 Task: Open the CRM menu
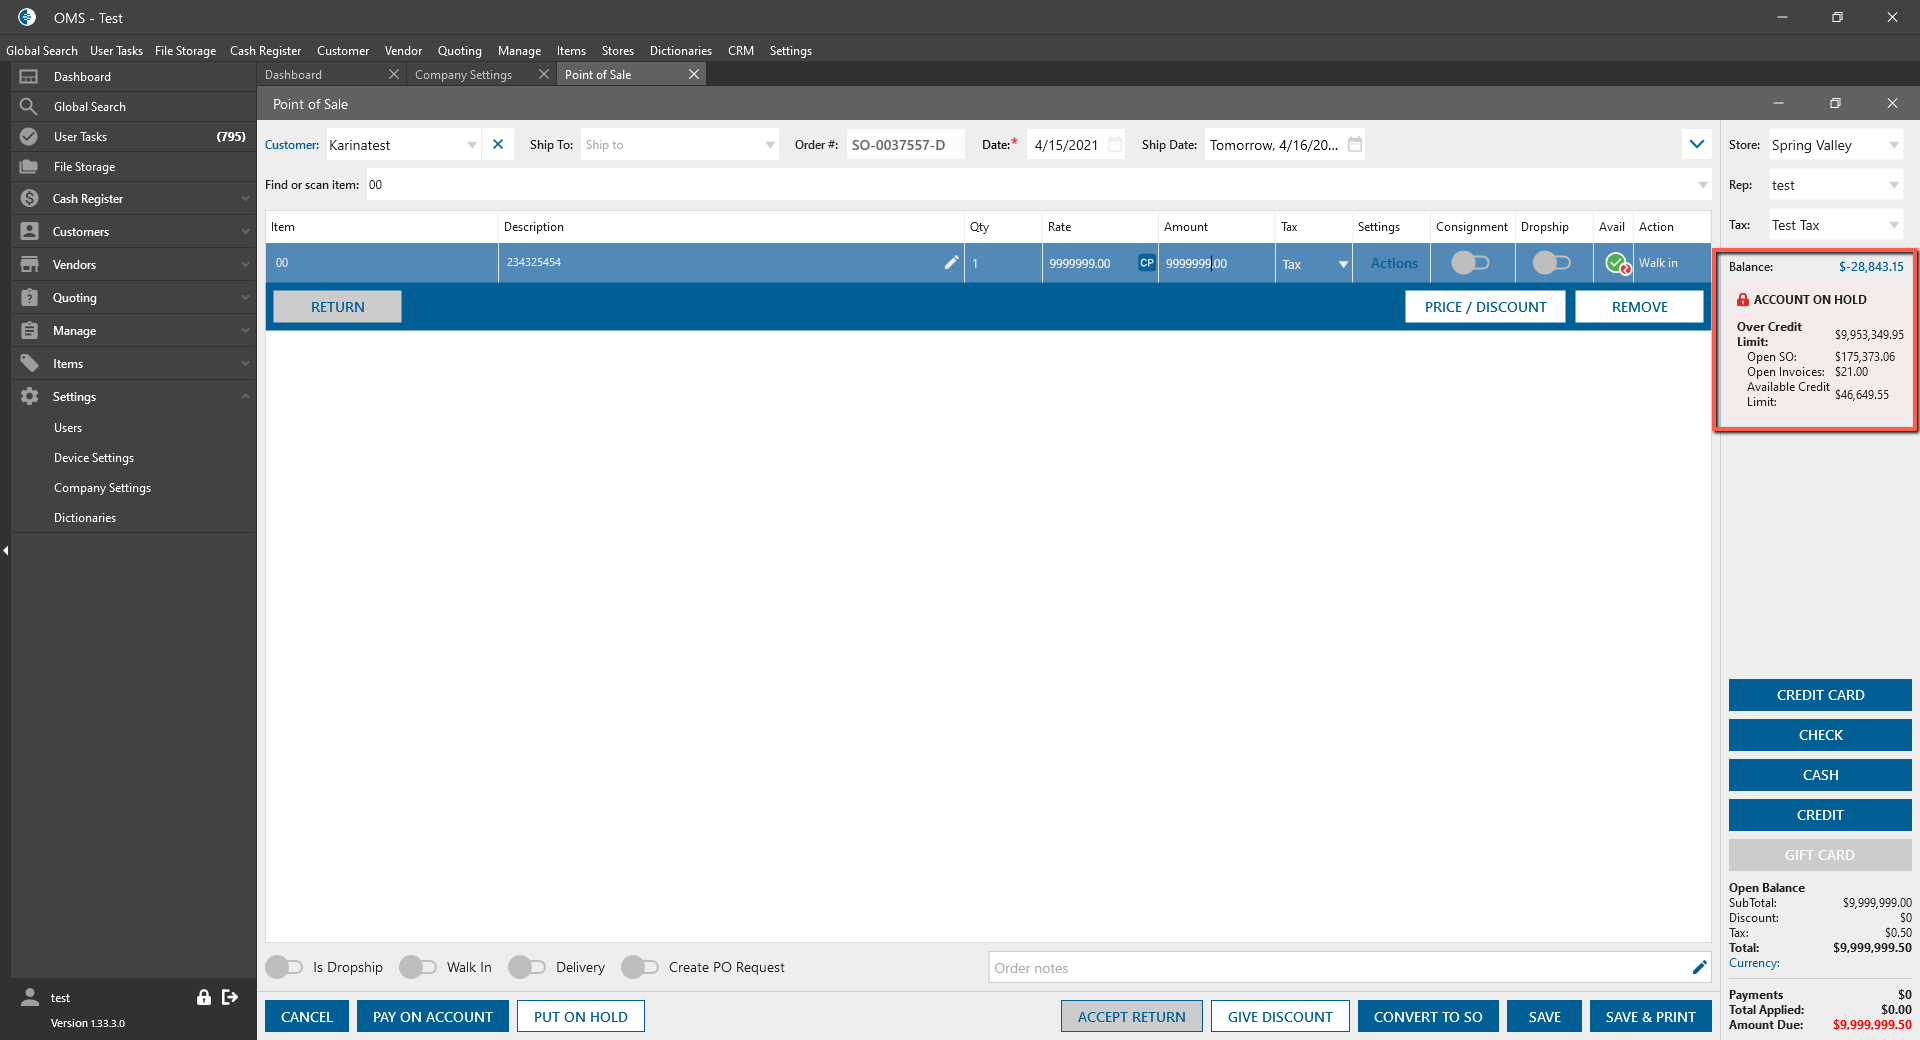click(741, 50)
